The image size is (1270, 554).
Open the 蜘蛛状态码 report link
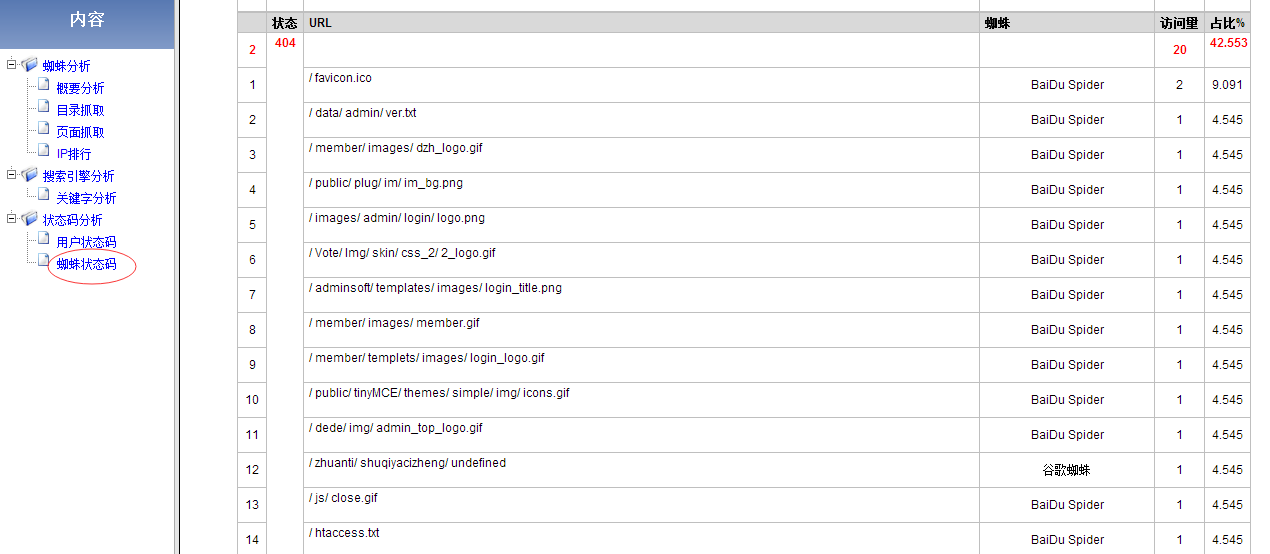[87, 265]
